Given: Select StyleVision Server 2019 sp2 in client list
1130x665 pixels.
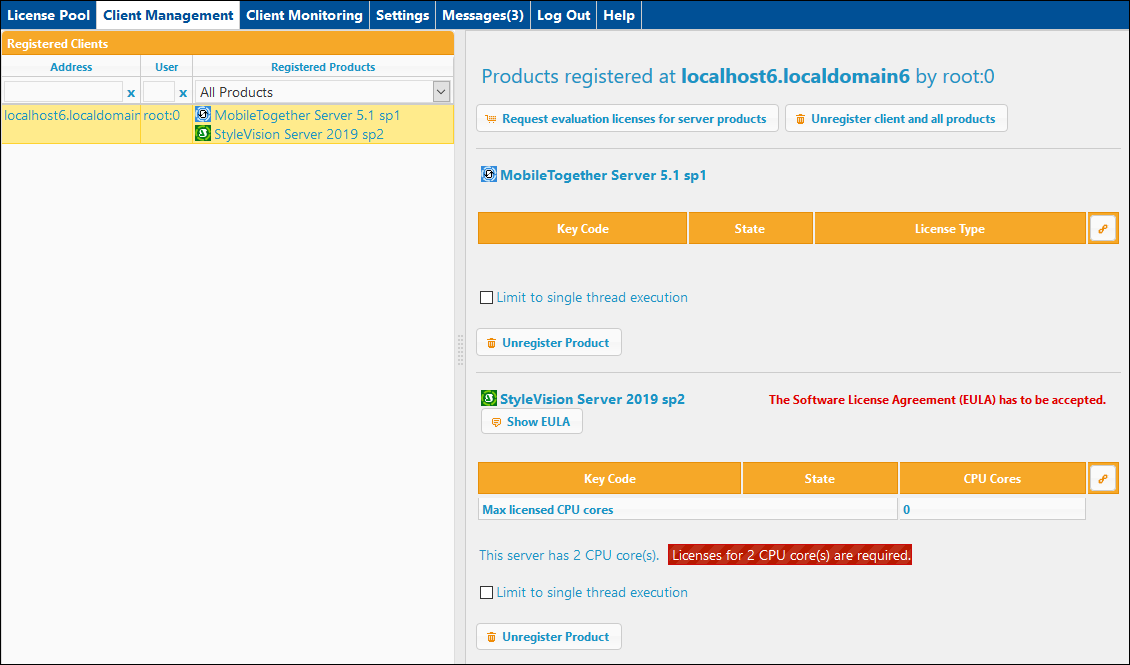Looking at the screenshot, I should (299, 134).
